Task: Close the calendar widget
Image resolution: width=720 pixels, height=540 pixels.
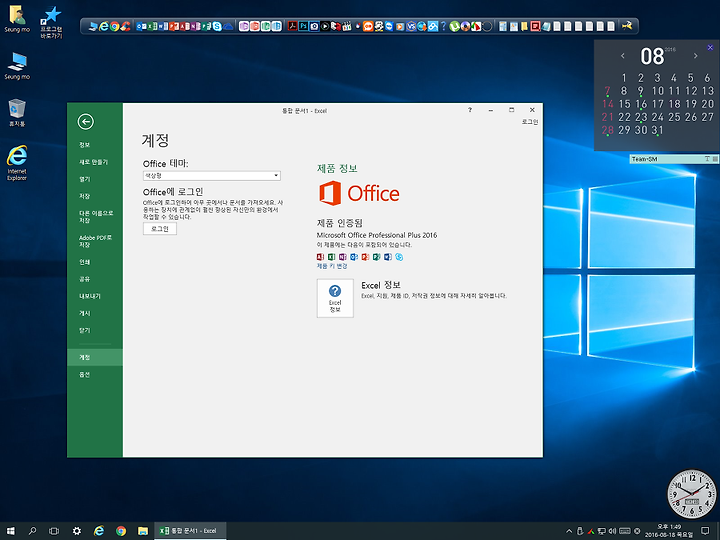Action: click(x=710, y=47)
